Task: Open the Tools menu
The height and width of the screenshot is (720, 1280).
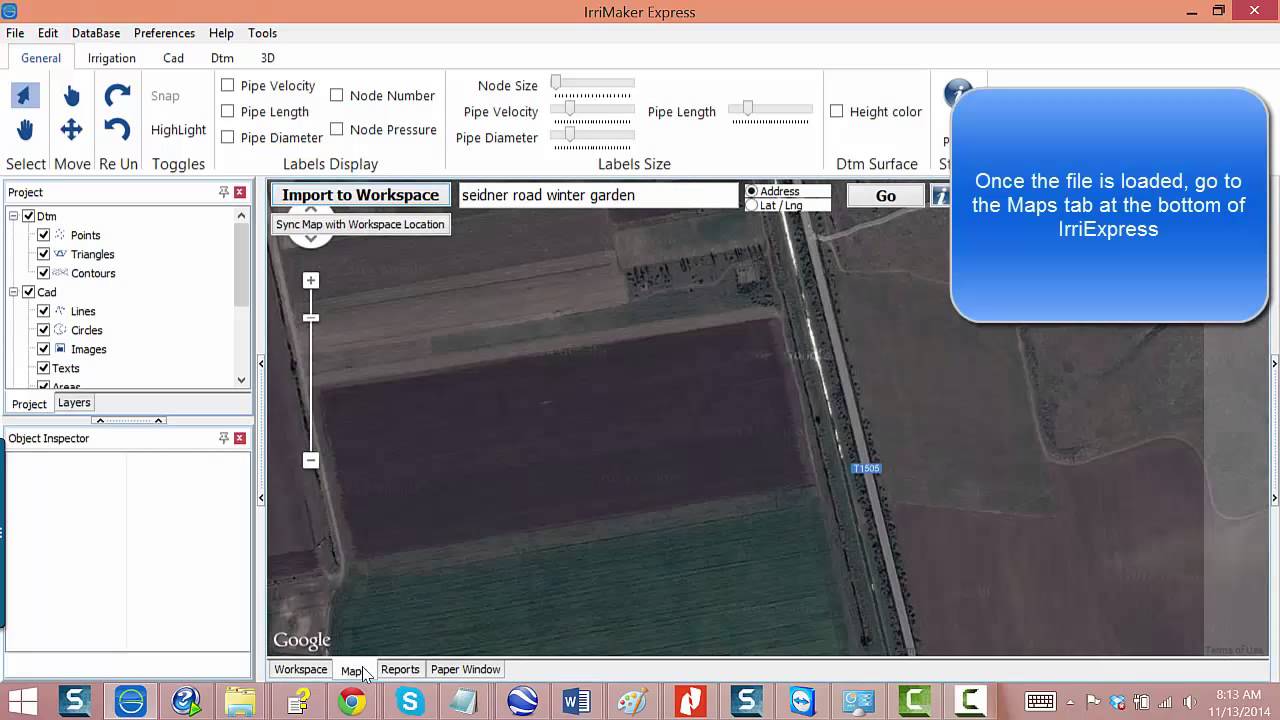Action: (x=263, y=33)
